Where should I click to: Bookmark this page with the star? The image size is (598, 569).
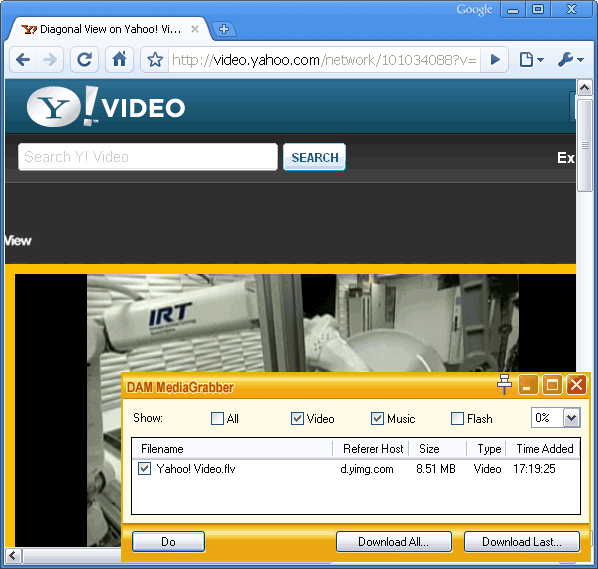pyautogui.click(x=155, y=59)
